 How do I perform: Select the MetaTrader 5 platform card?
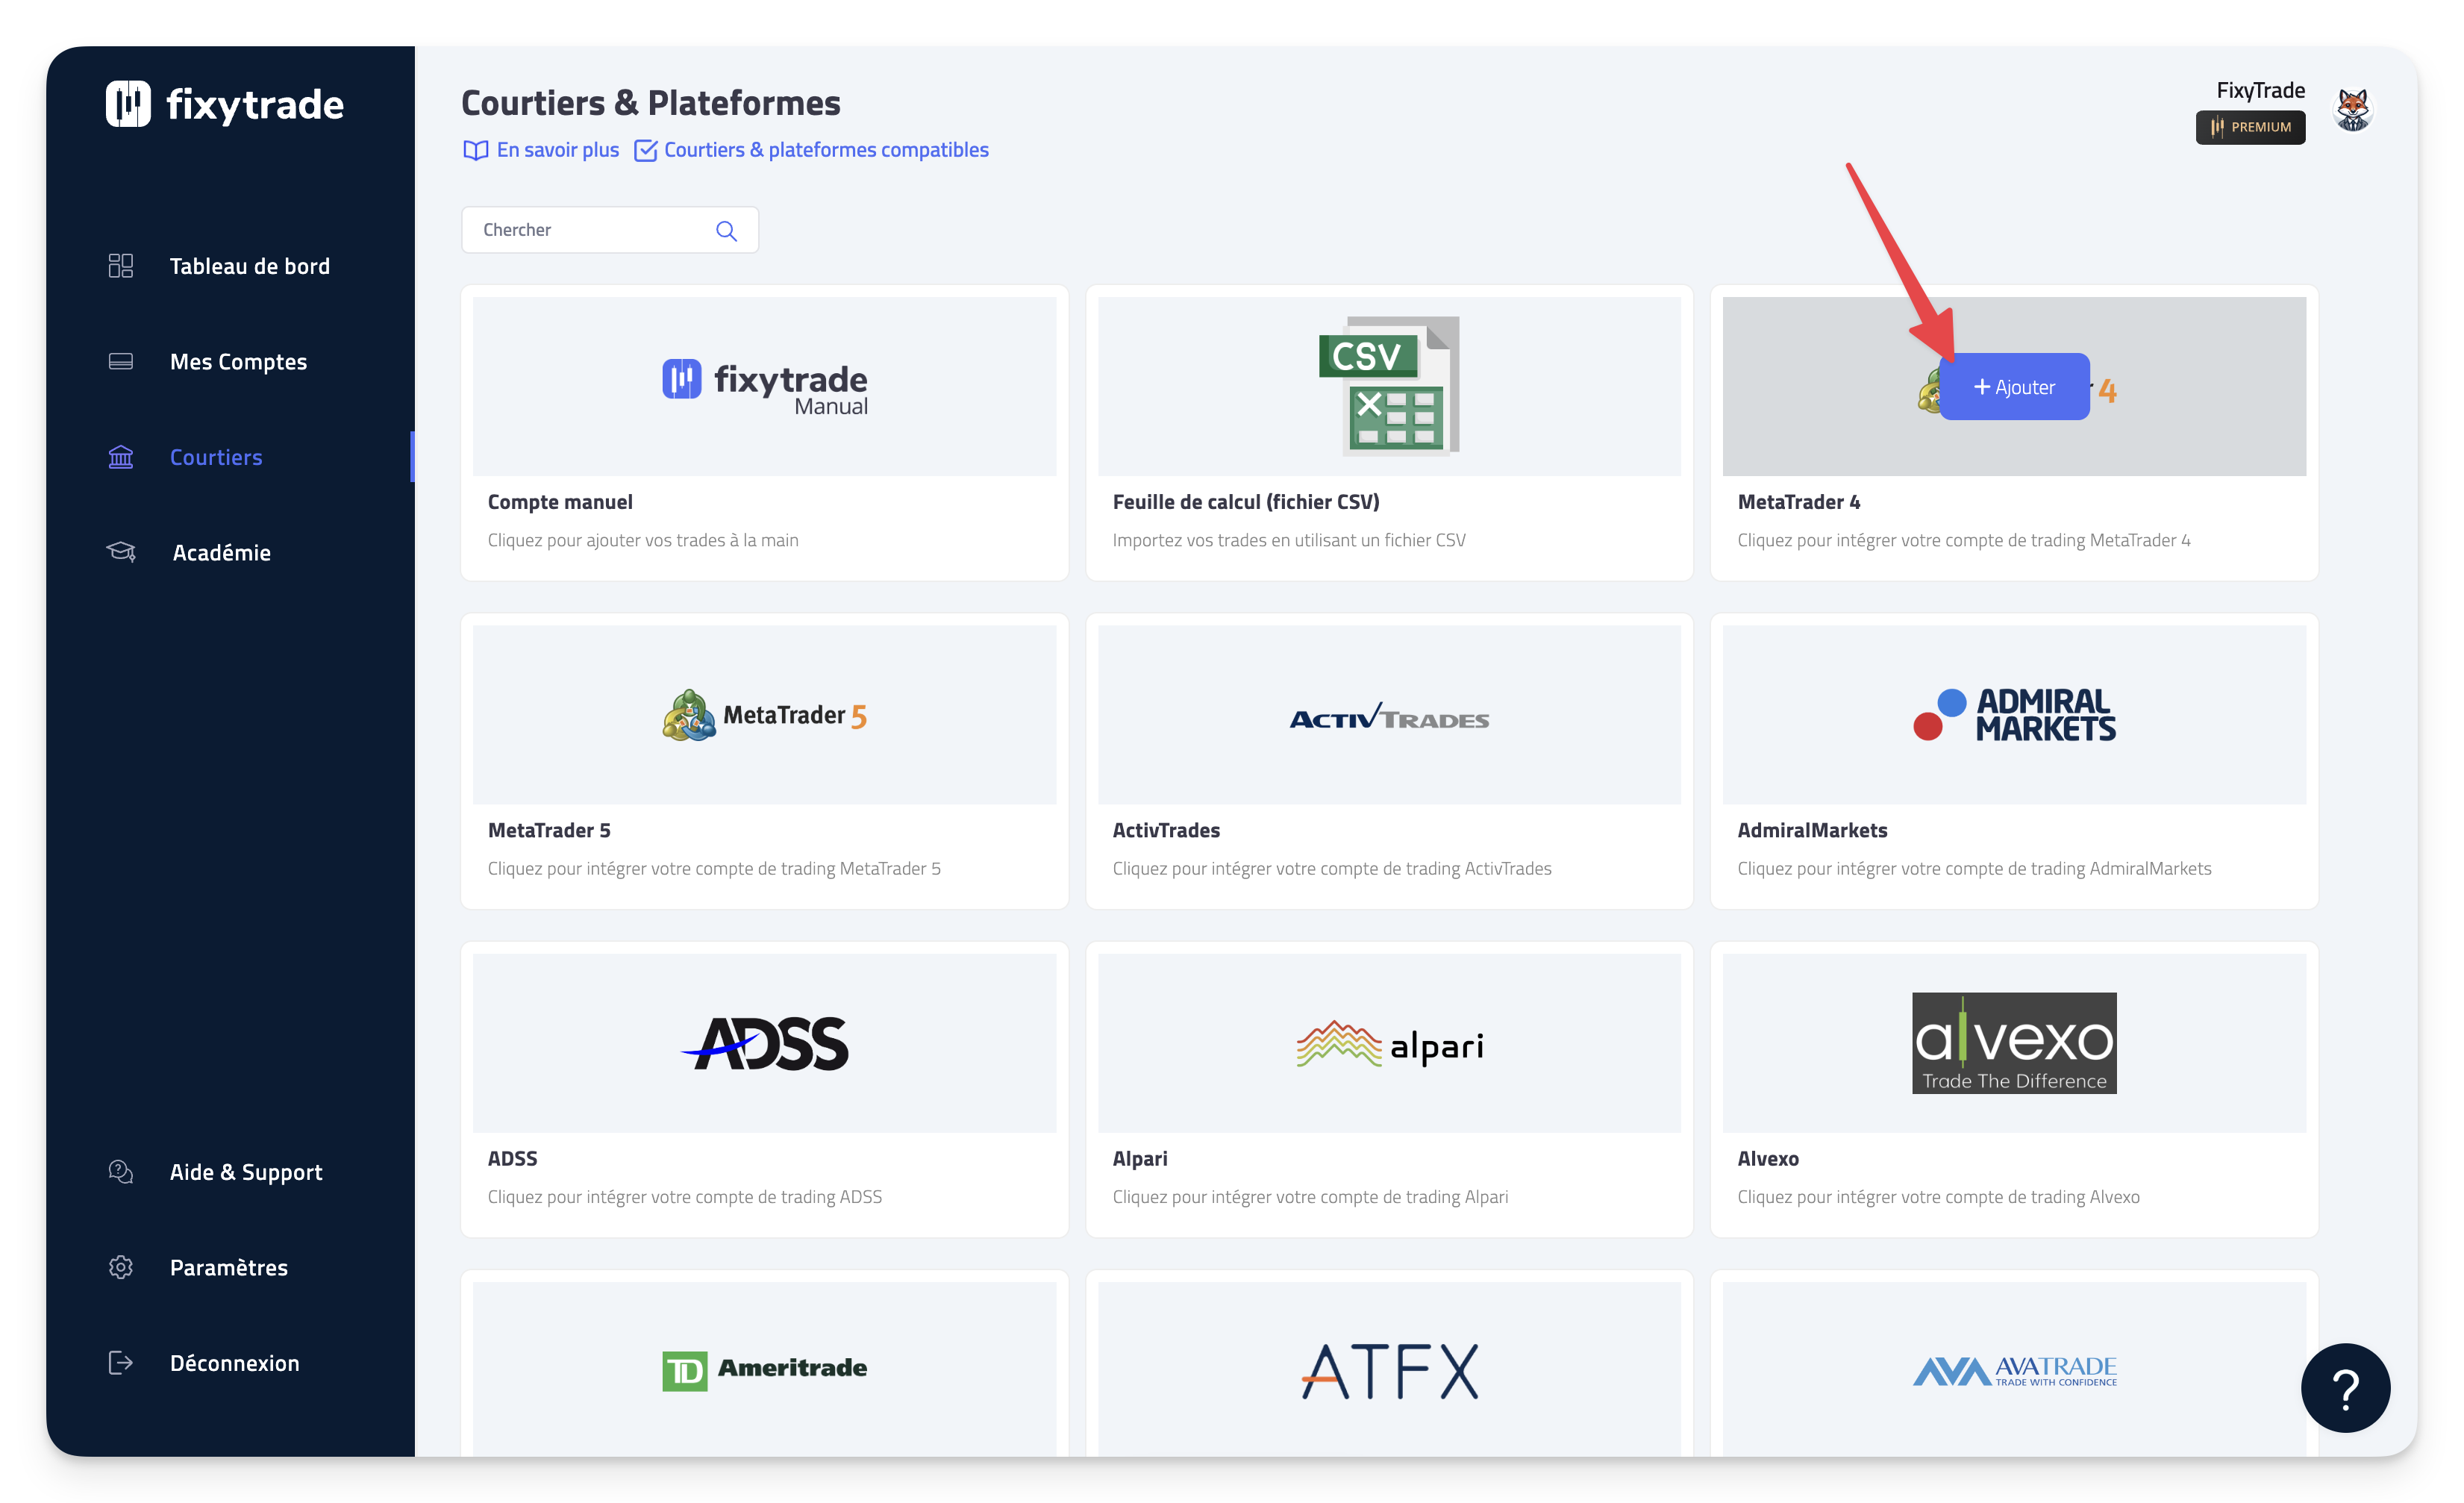pos(764,760)
